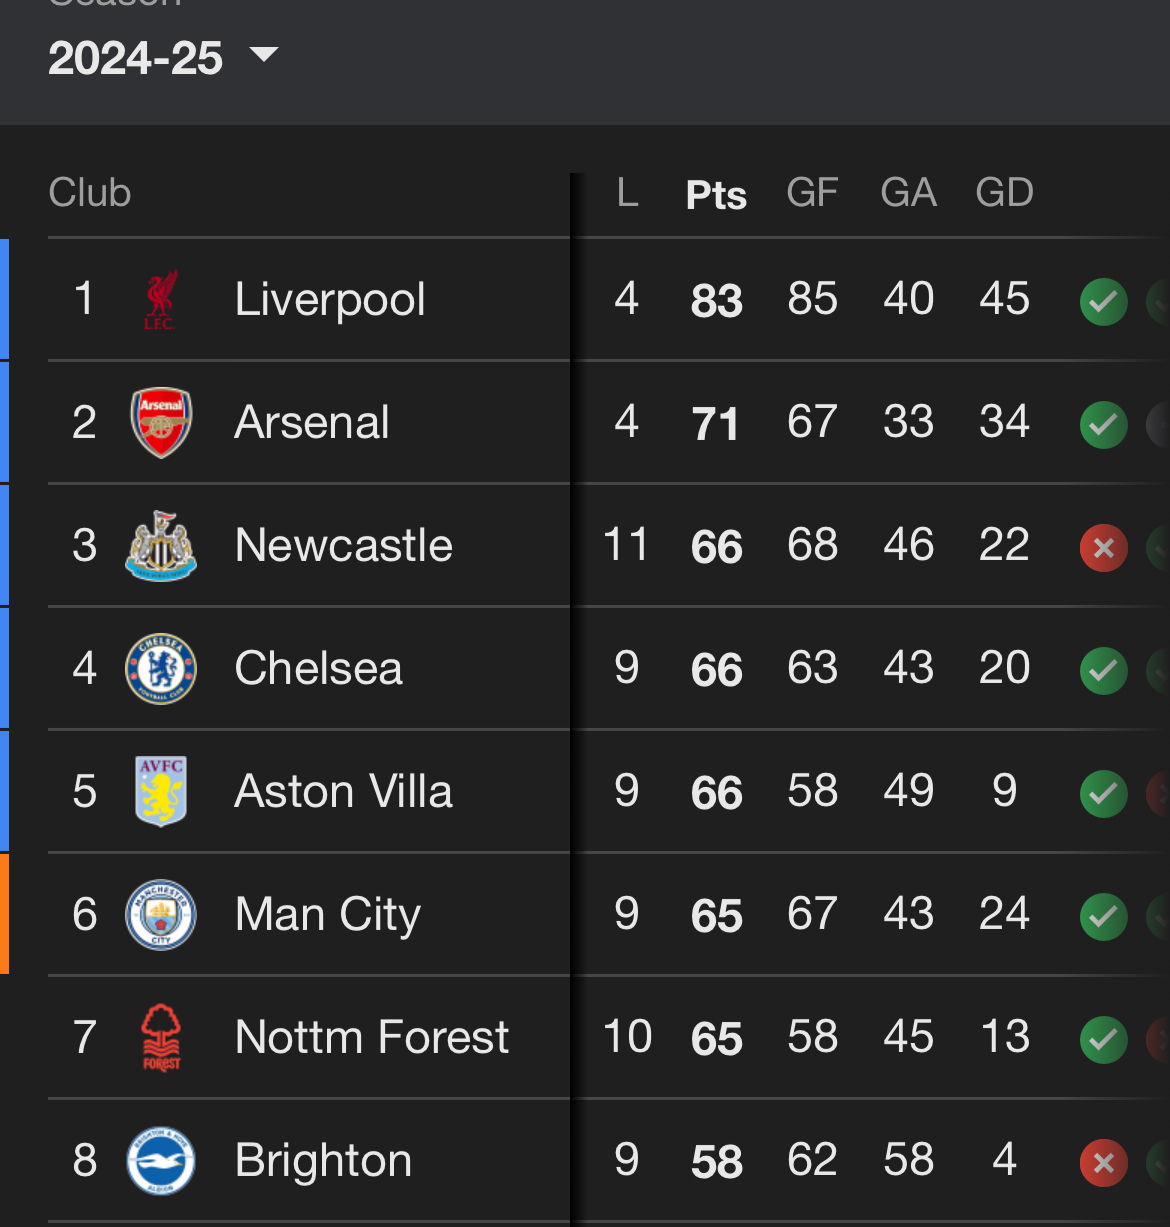Image resolution: width=1170 pixels, height=1227 pixels.
Task: Click Newcastle's red loss form icon
Action: tap(1104, 547)
